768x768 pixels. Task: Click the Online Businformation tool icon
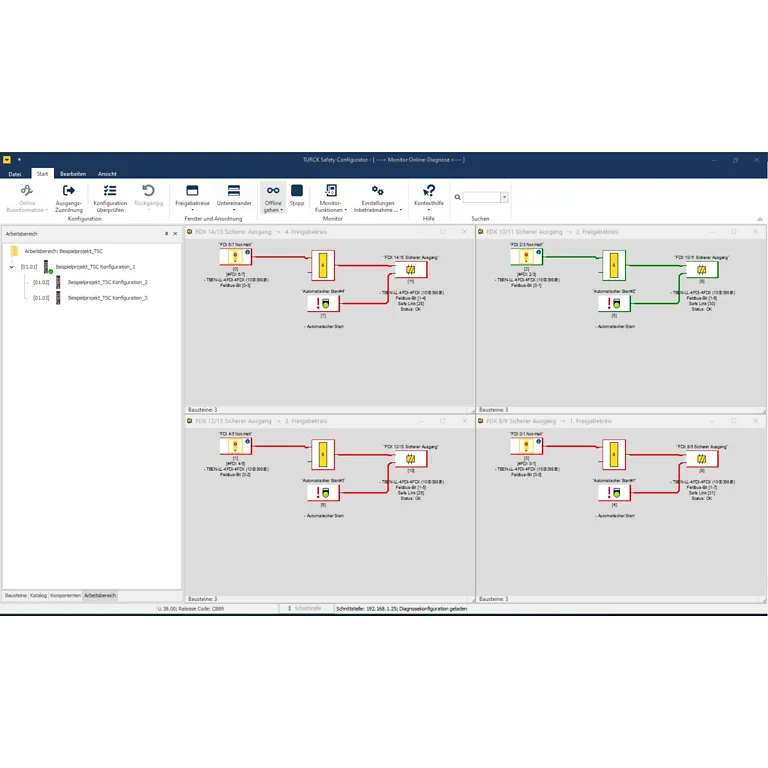26,191
